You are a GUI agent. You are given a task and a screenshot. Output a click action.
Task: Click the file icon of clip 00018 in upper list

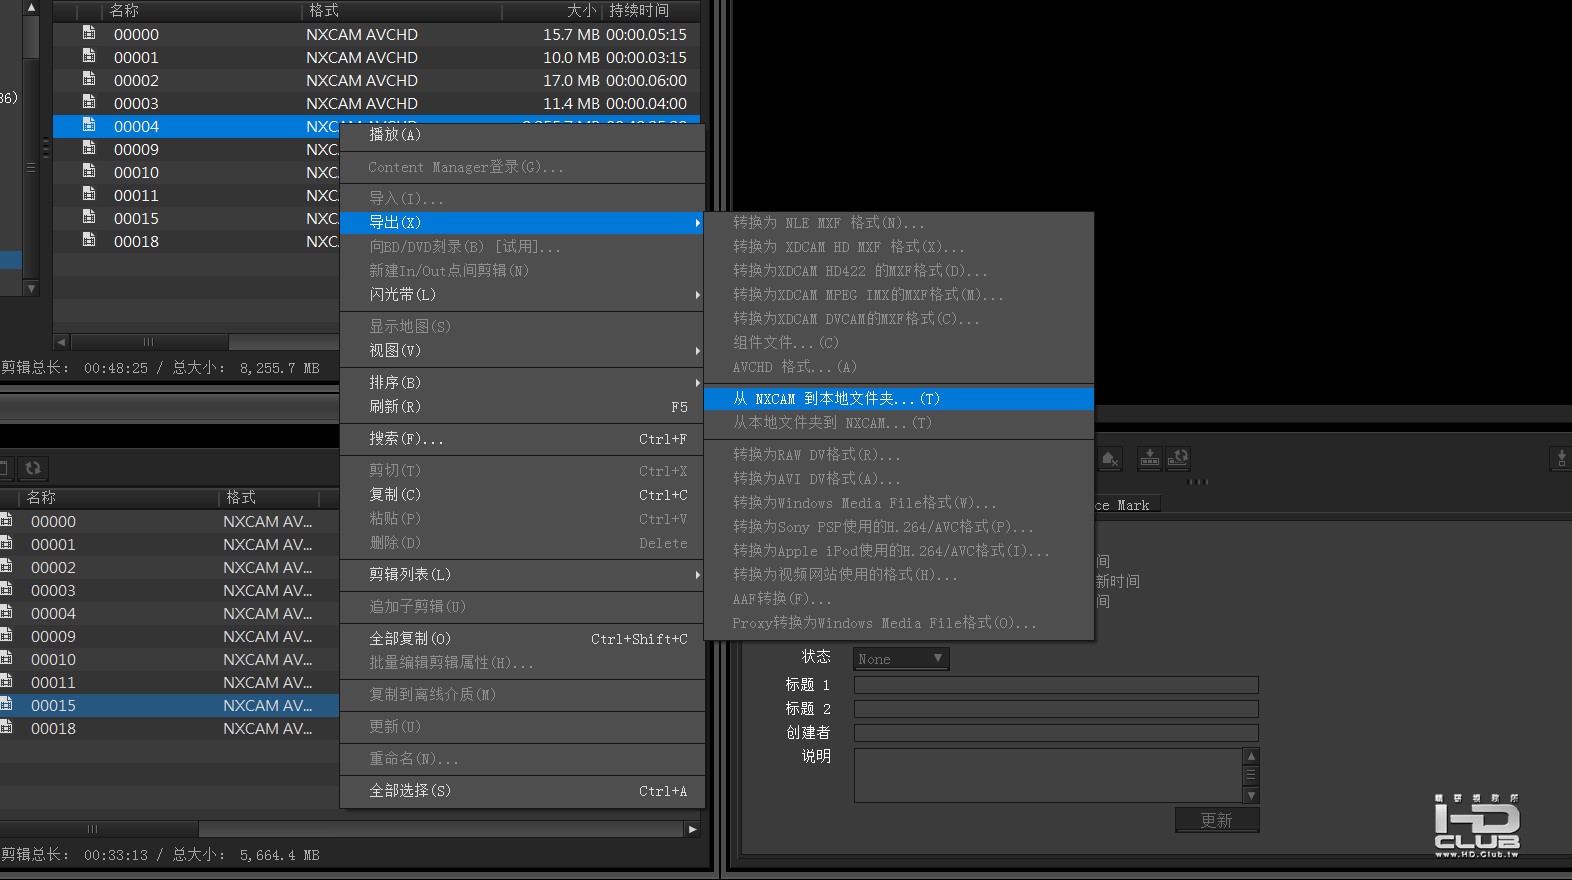pos(89,240)
